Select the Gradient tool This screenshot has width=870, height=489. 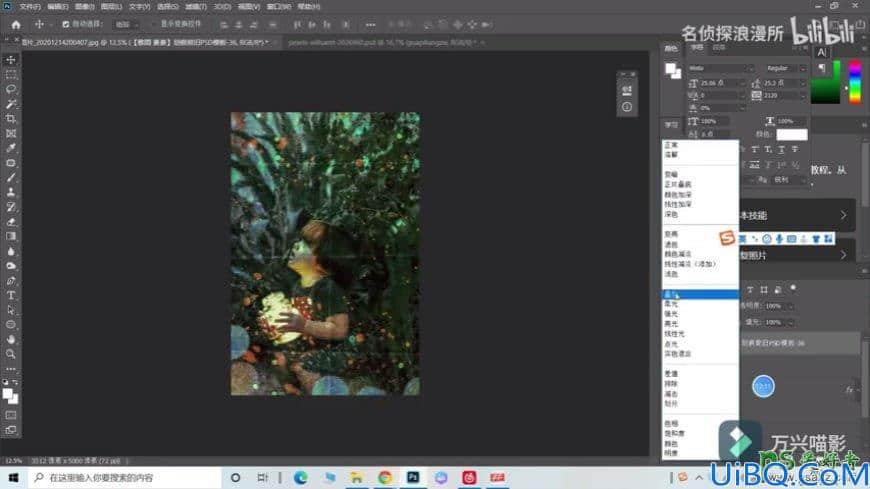[11, 236]
